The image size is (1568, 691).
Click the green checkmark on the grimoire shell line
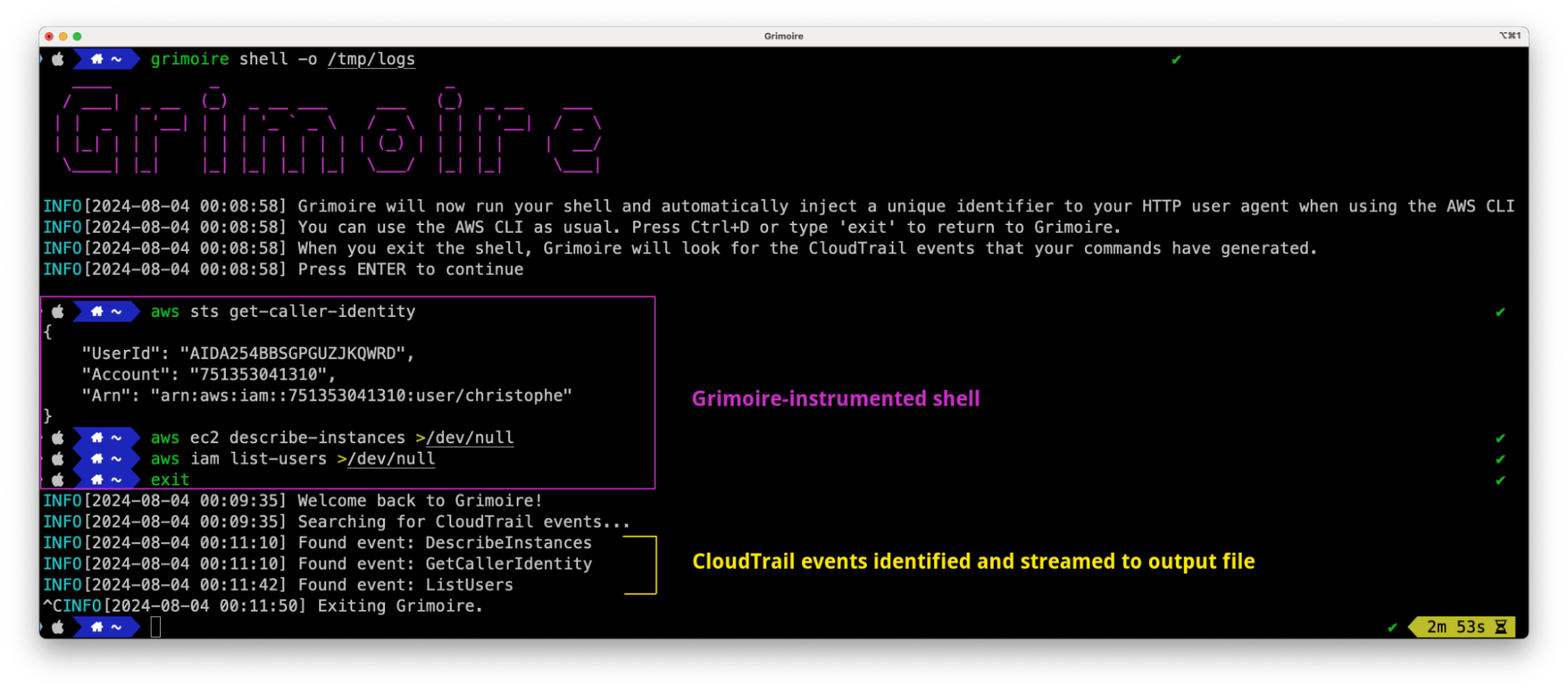point(1176,60)
